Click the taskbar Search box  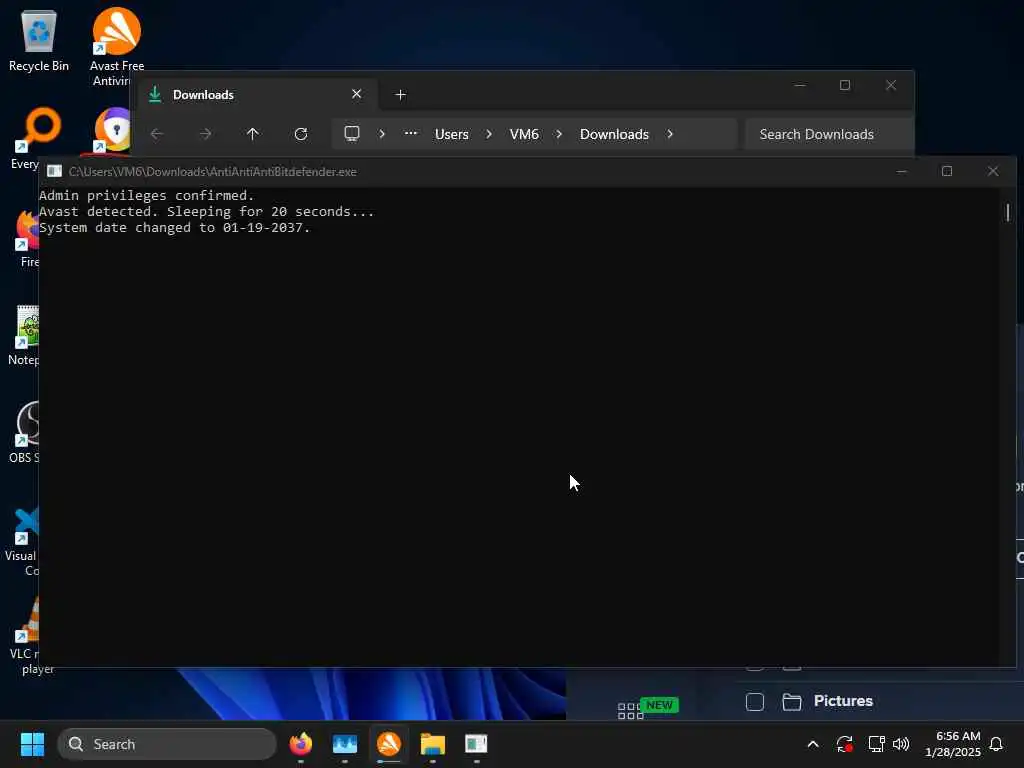[167, 744]
